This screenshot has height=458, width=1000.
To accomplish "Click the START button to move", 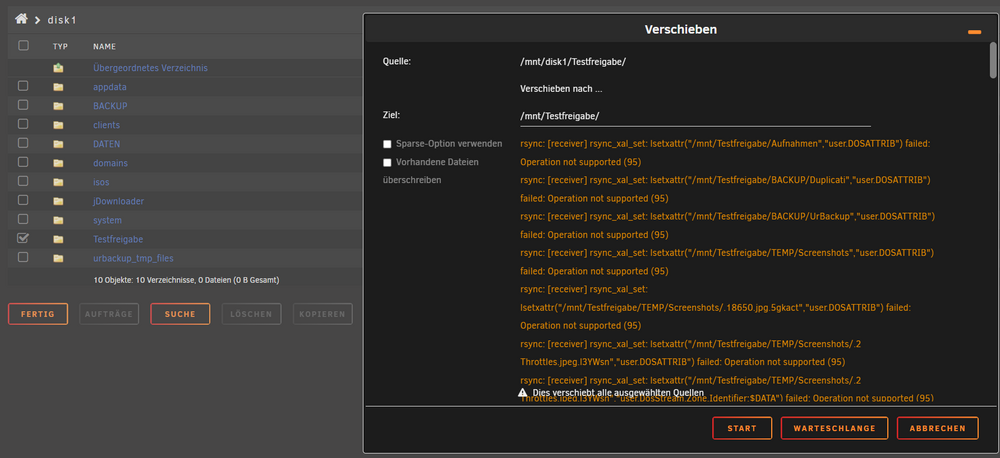I will [742, 428].
